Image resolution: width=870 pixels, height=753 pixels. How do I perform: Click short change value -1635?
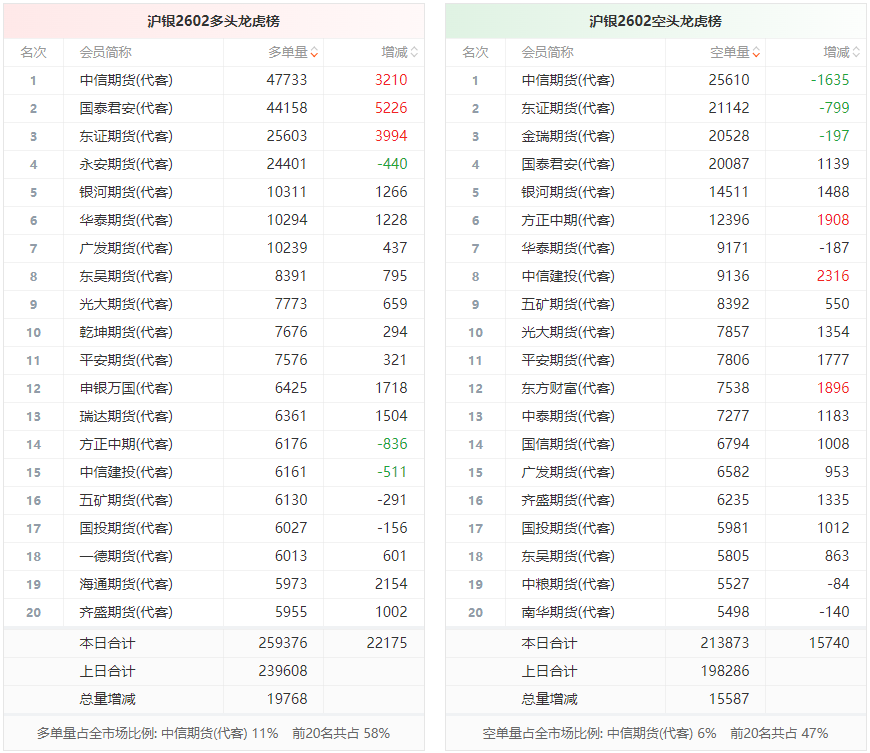pos(830,80)
